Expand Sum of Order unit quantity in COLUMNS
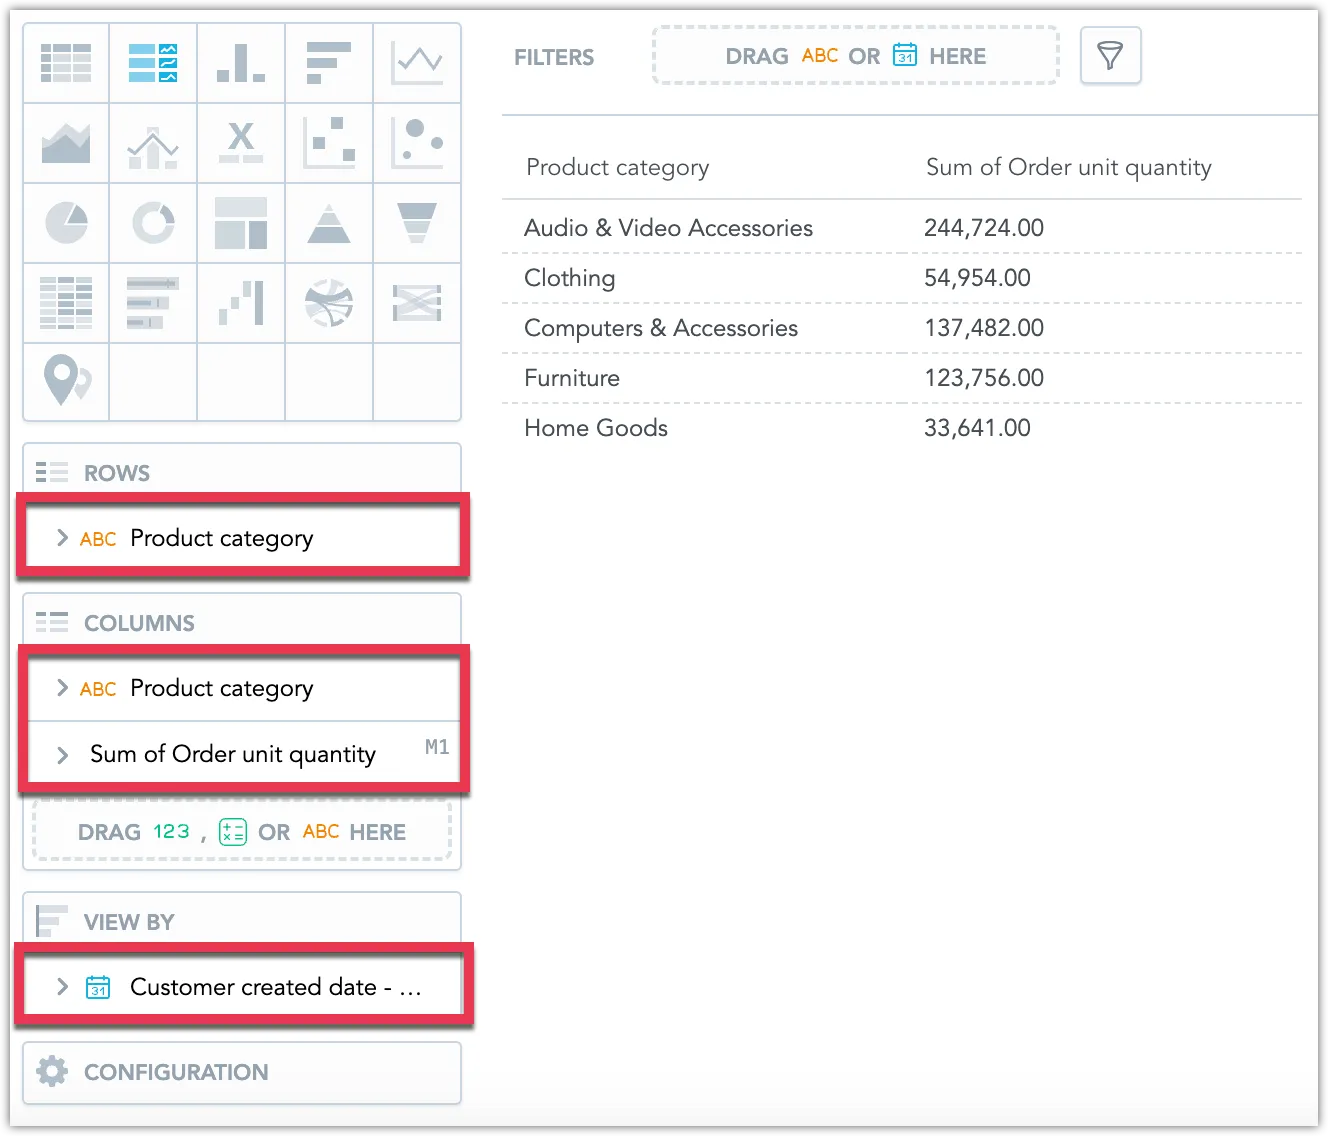Screen dimensions: 1328x1136 (x=61, y=755)
